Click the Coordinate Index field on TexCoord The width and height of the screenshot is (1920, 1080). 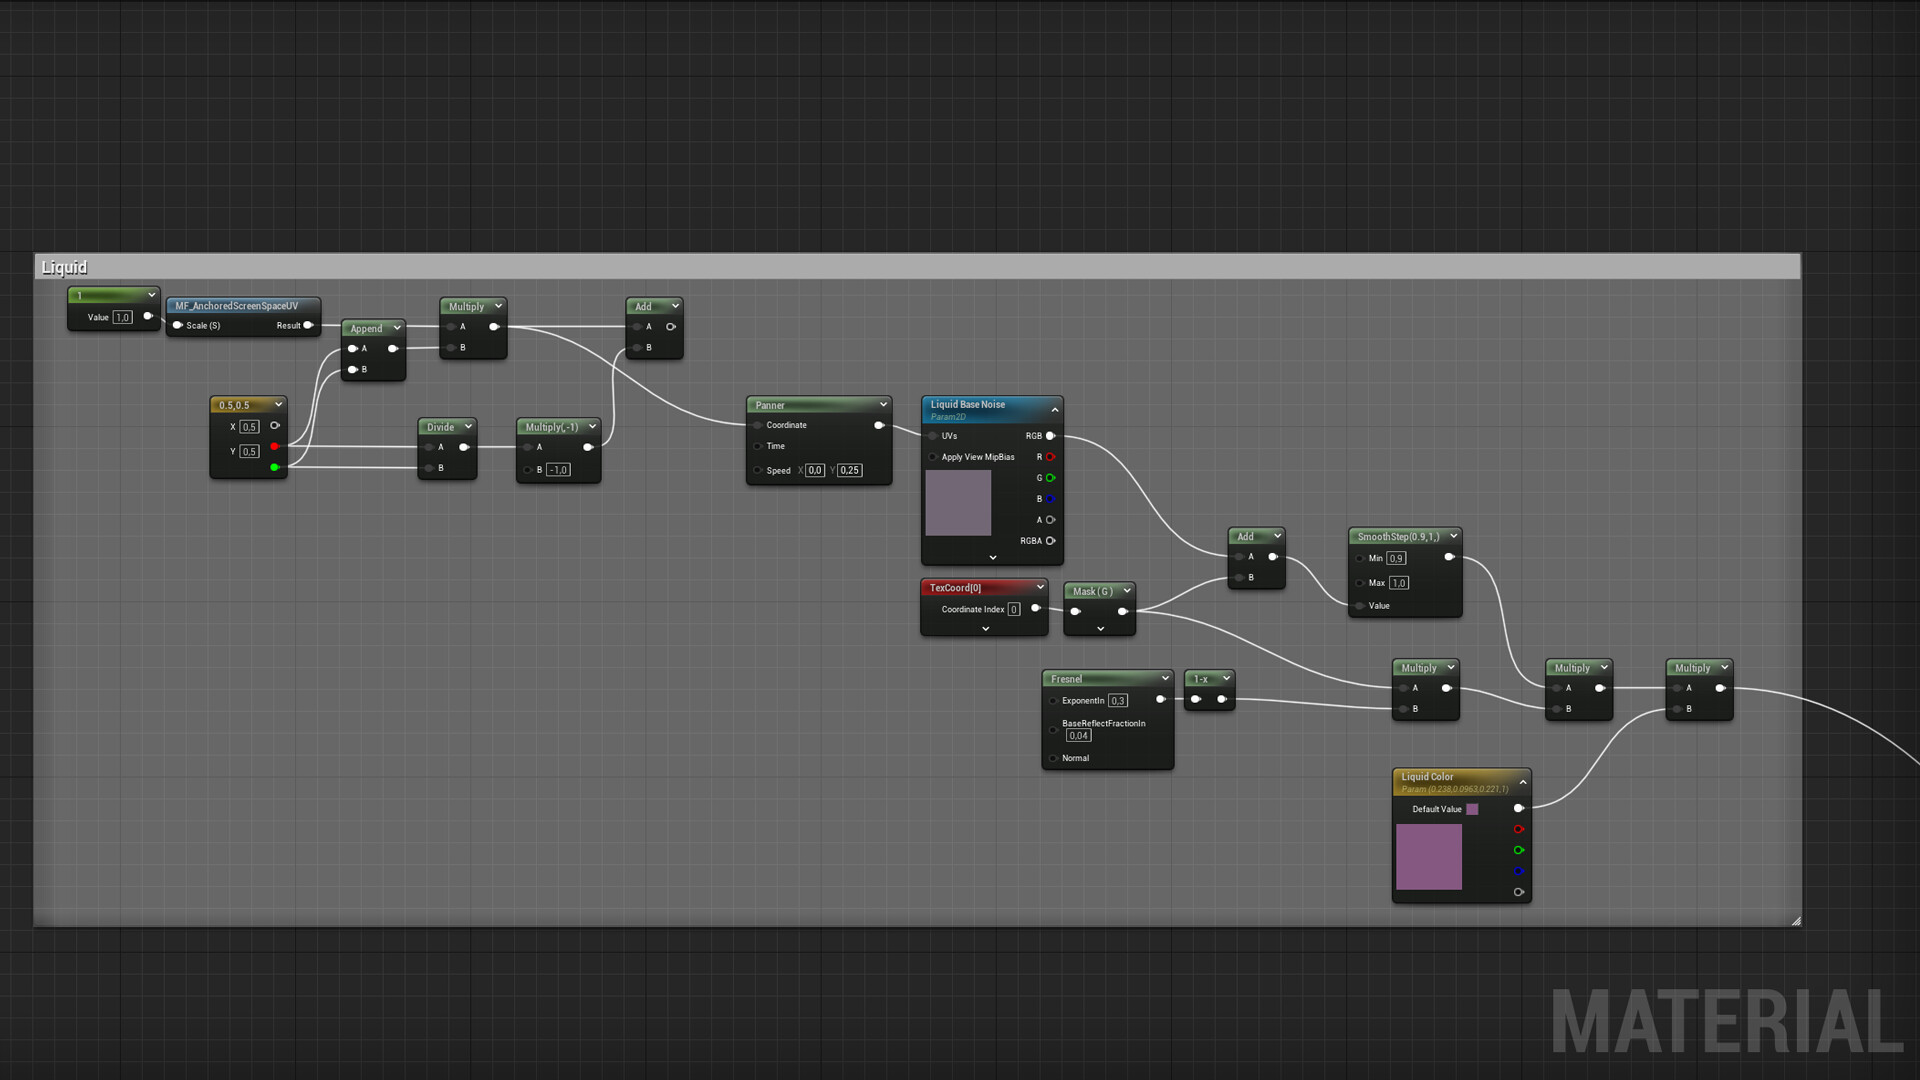click(x=1014, y=609)
